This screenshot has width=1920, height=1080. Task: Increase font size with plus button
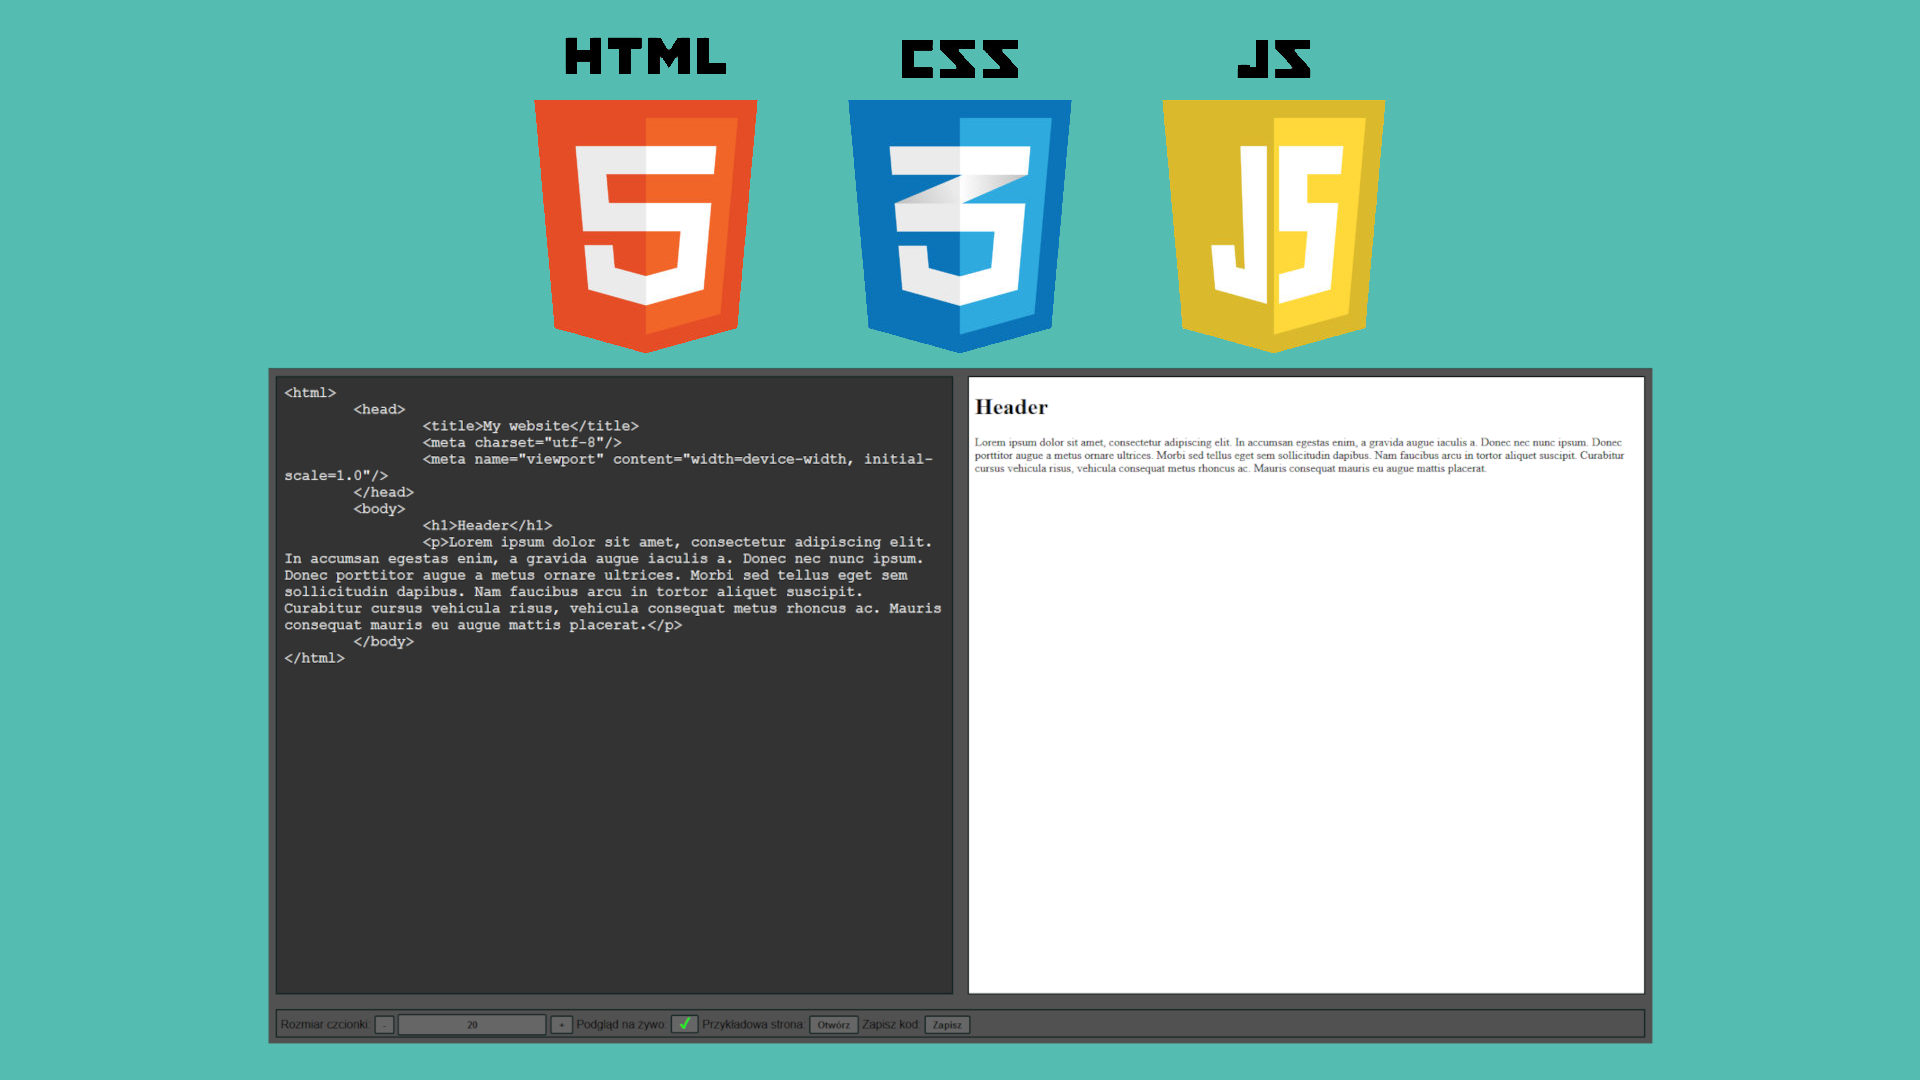[x=561, y=1025]
